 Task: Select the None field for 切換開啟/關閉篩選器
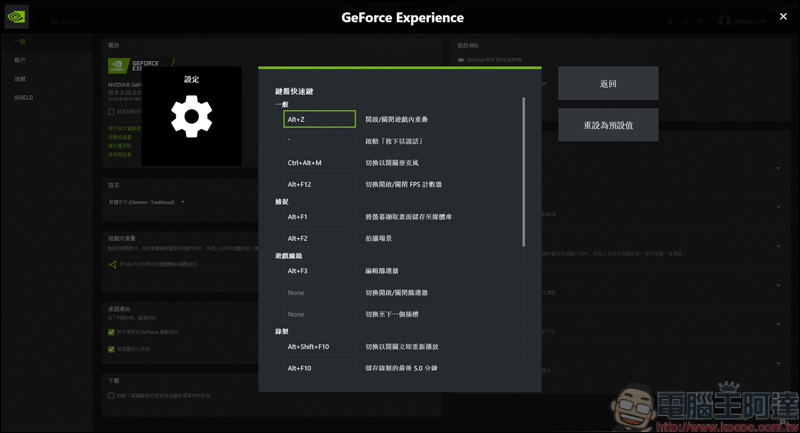click(319, 293)
